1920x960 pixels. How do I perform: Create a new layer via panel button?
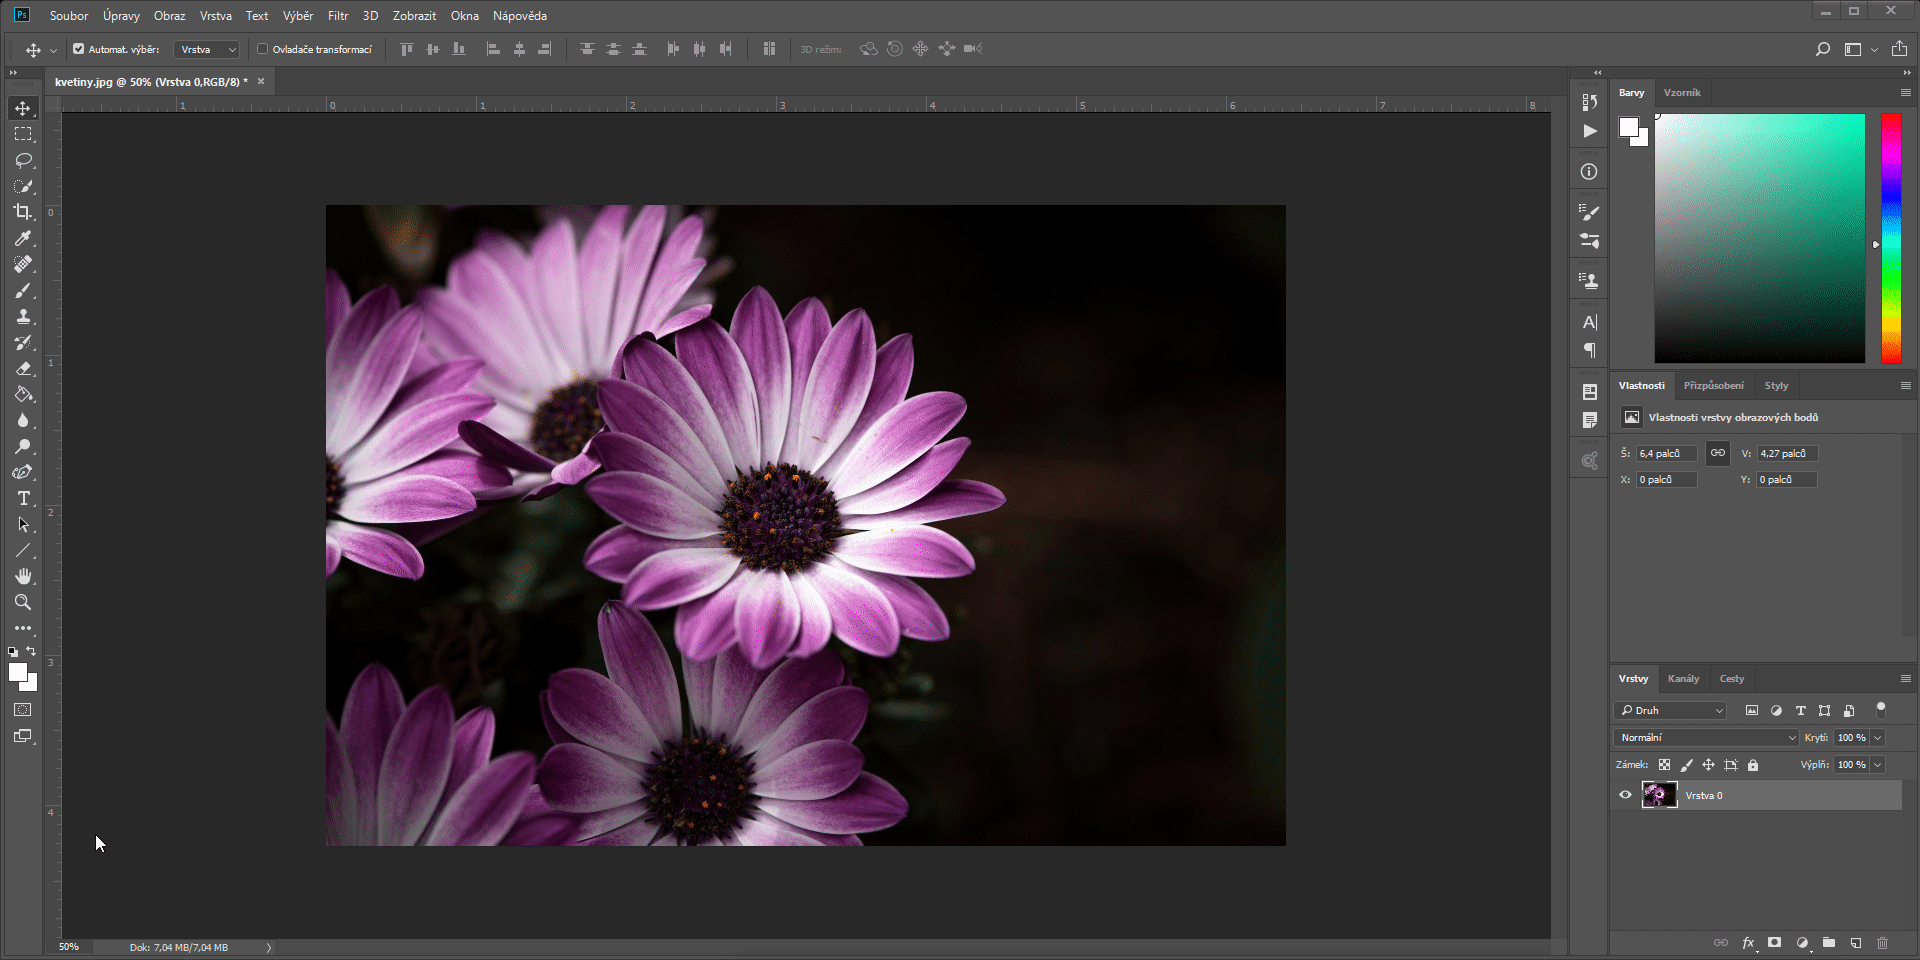tap(1856, 942)
